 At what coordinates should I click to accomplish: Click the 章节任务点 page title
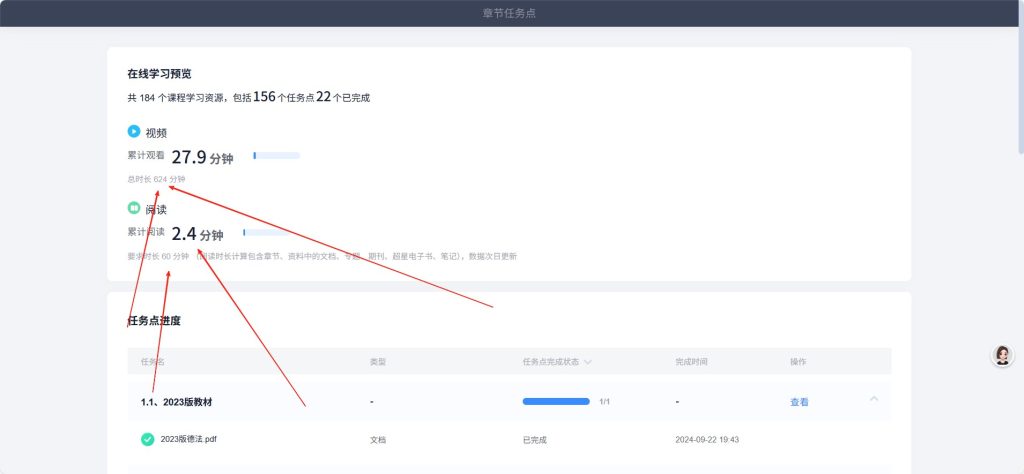pyautogui.click(x=509, y=13)
